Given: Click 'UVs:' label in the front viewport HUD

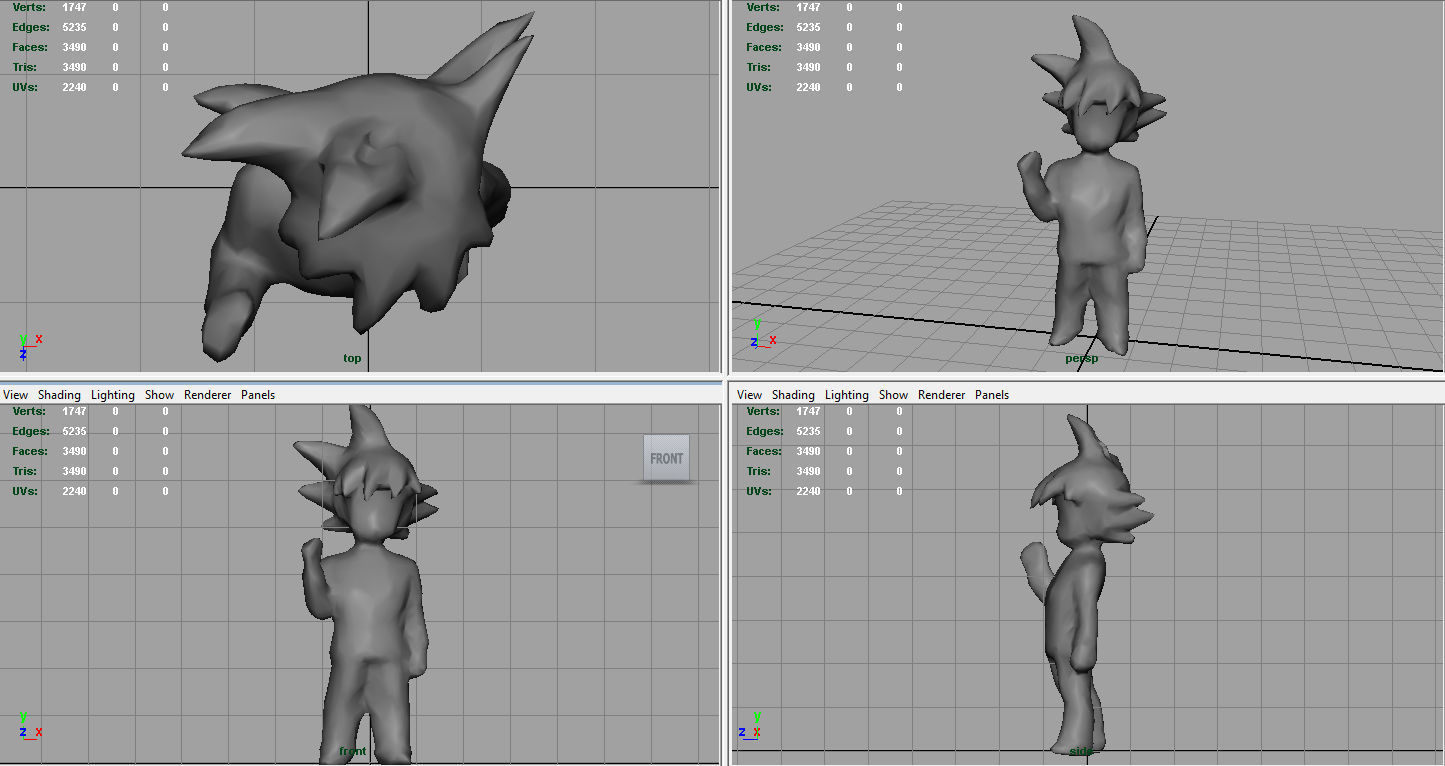Looking at the screenshot, I should click(25, 491).
